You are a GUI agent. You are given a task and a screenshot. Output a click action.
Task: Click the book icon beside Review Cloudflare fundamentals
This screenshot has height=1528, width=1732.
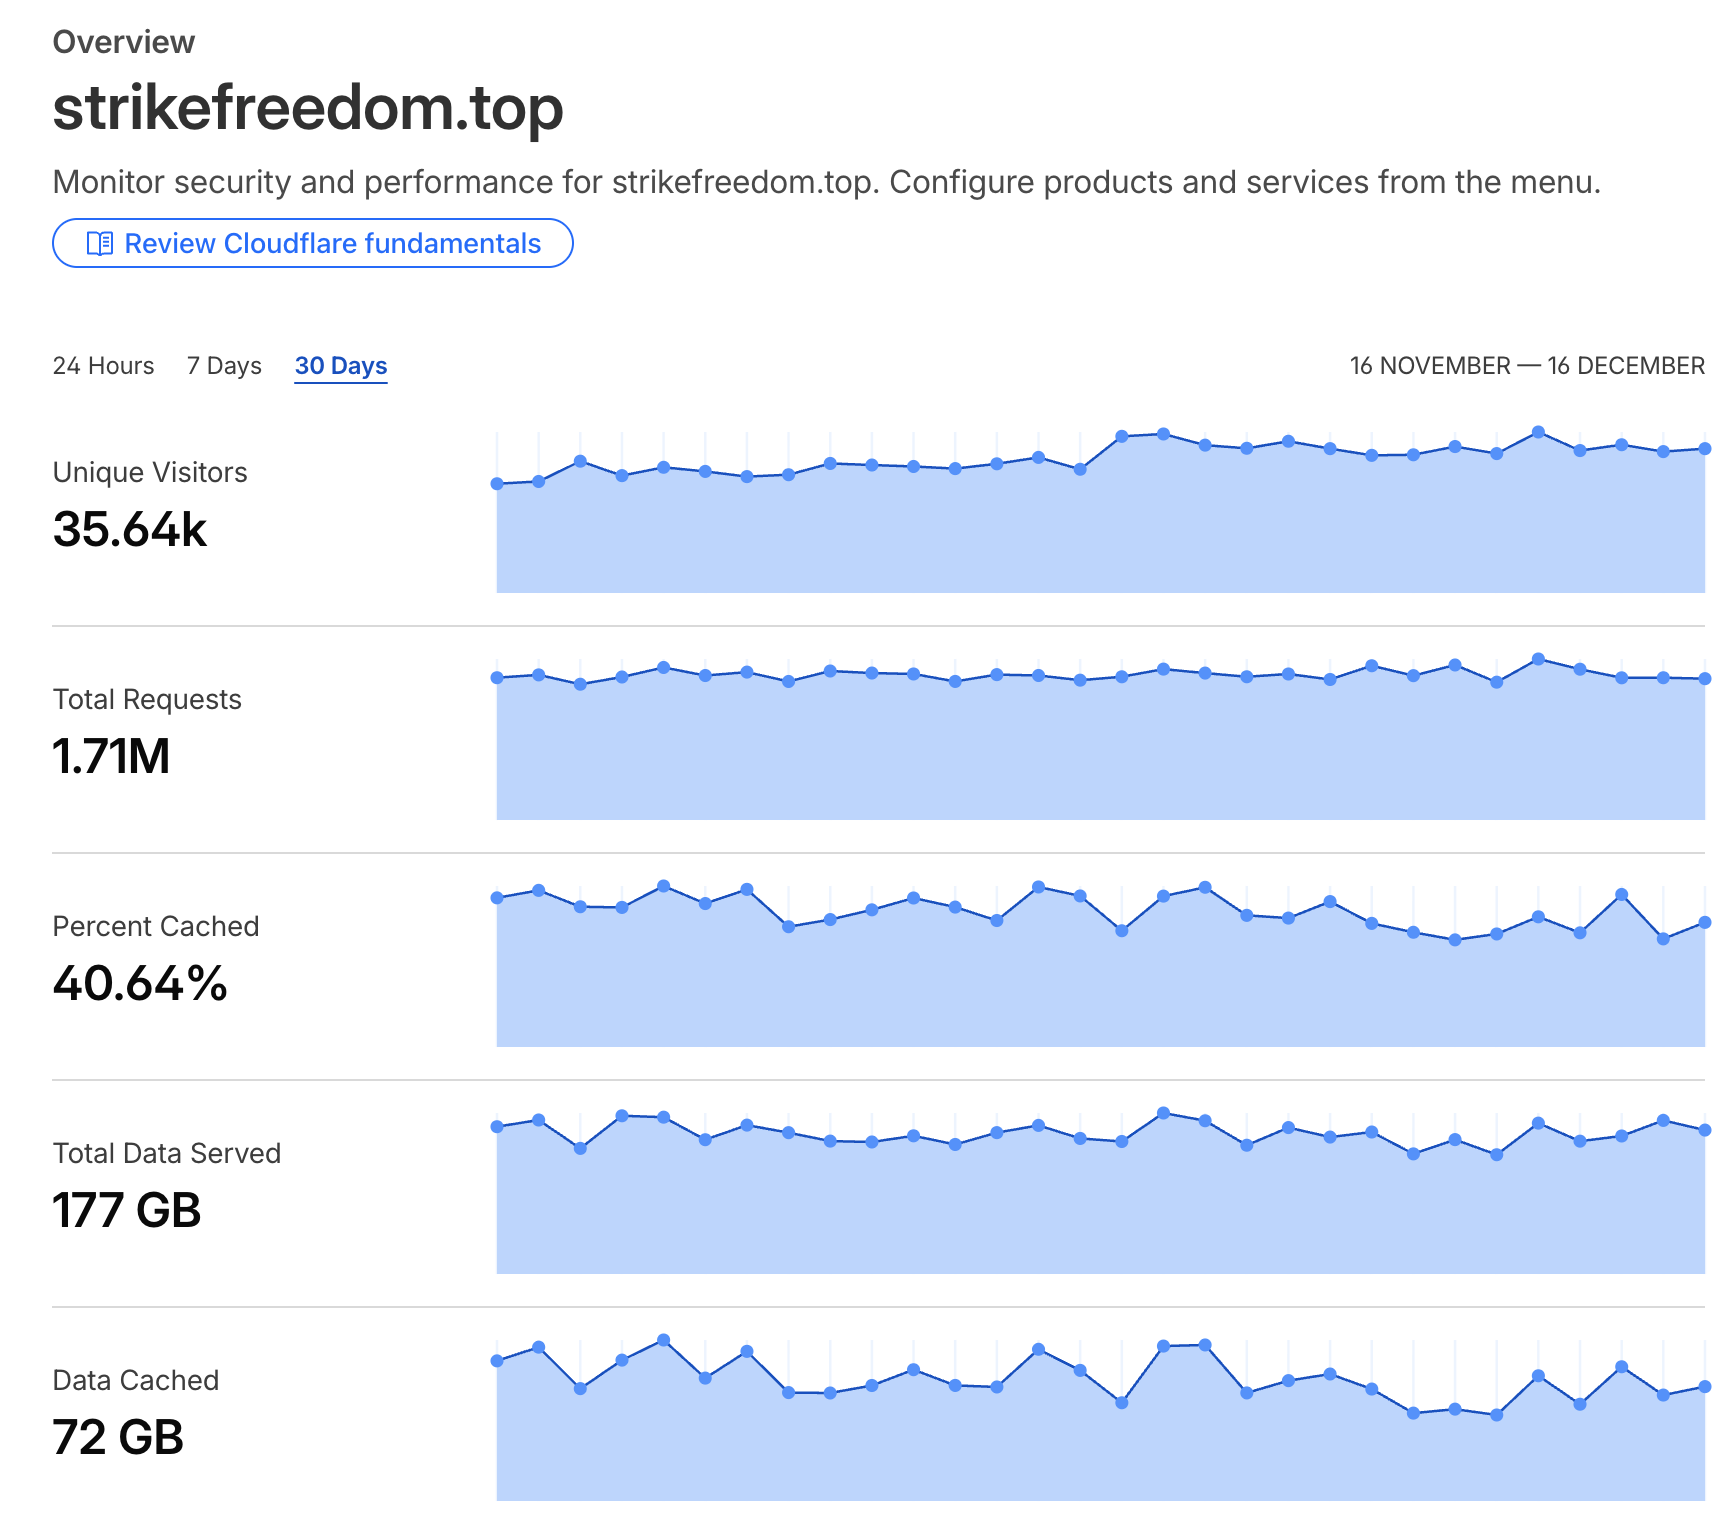click(x=99, y=244)
